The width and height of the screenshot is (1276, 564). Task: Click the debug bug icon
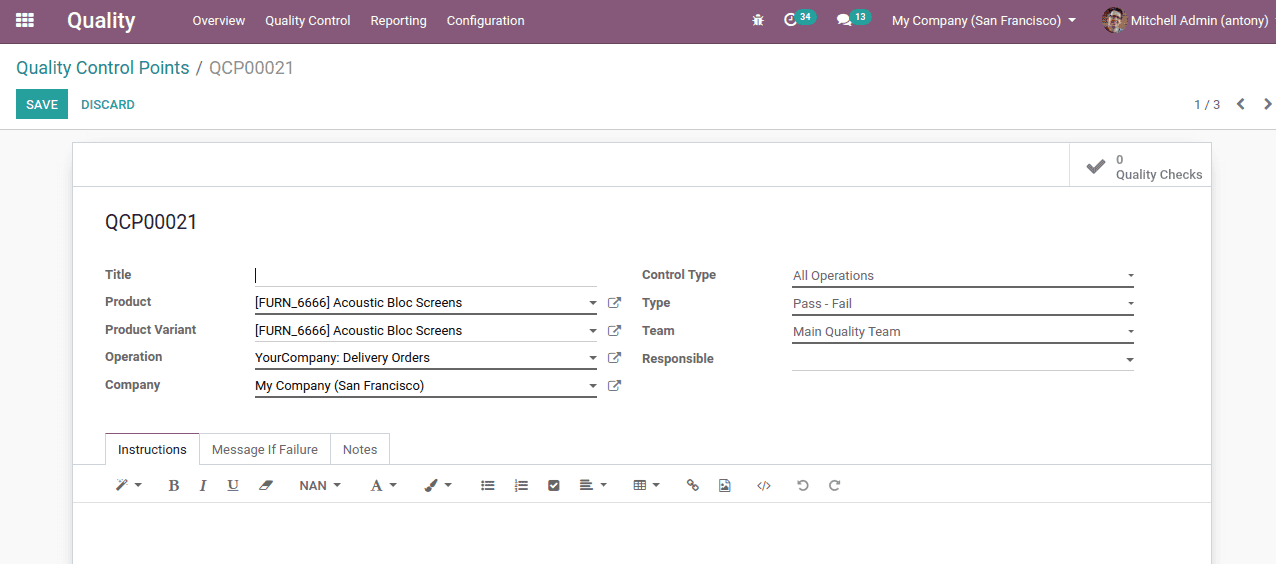(758, 20)
